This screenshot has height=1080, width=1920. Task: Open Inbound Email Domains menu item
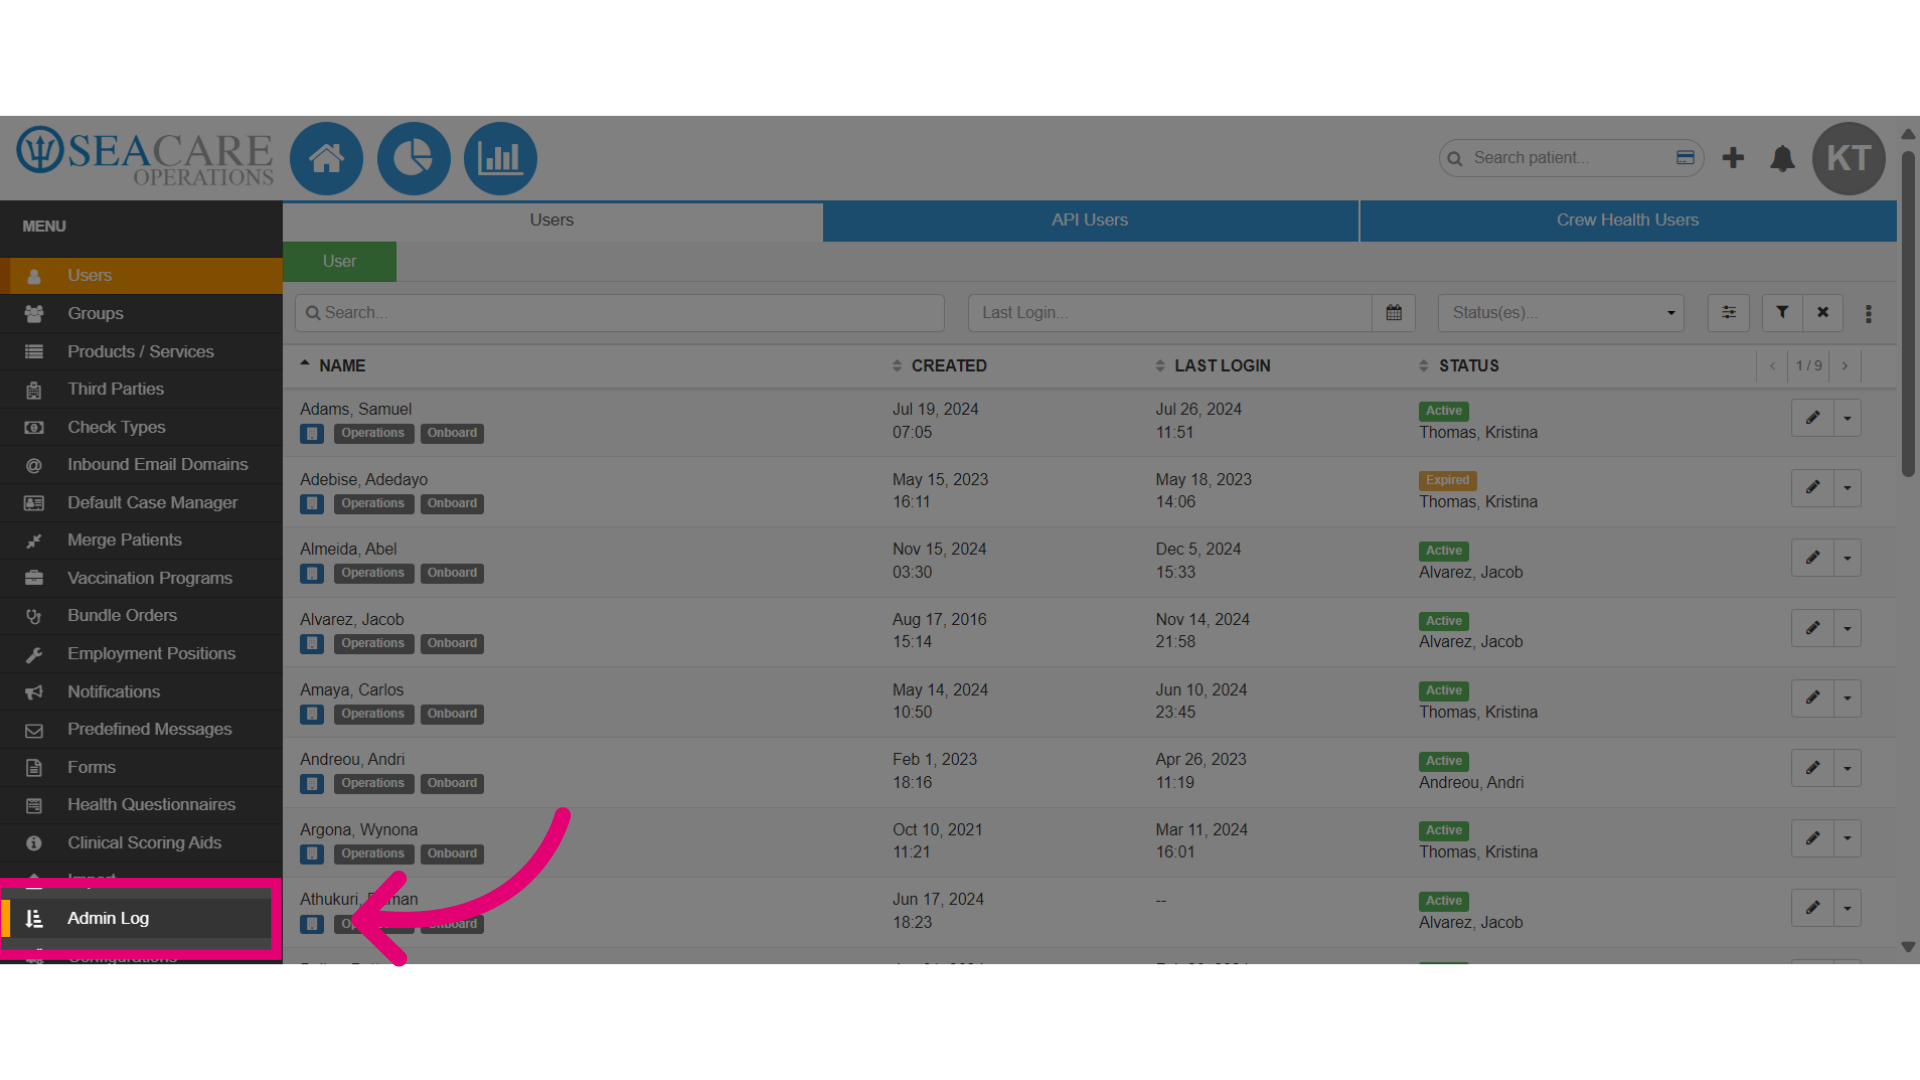pos(141,465)
